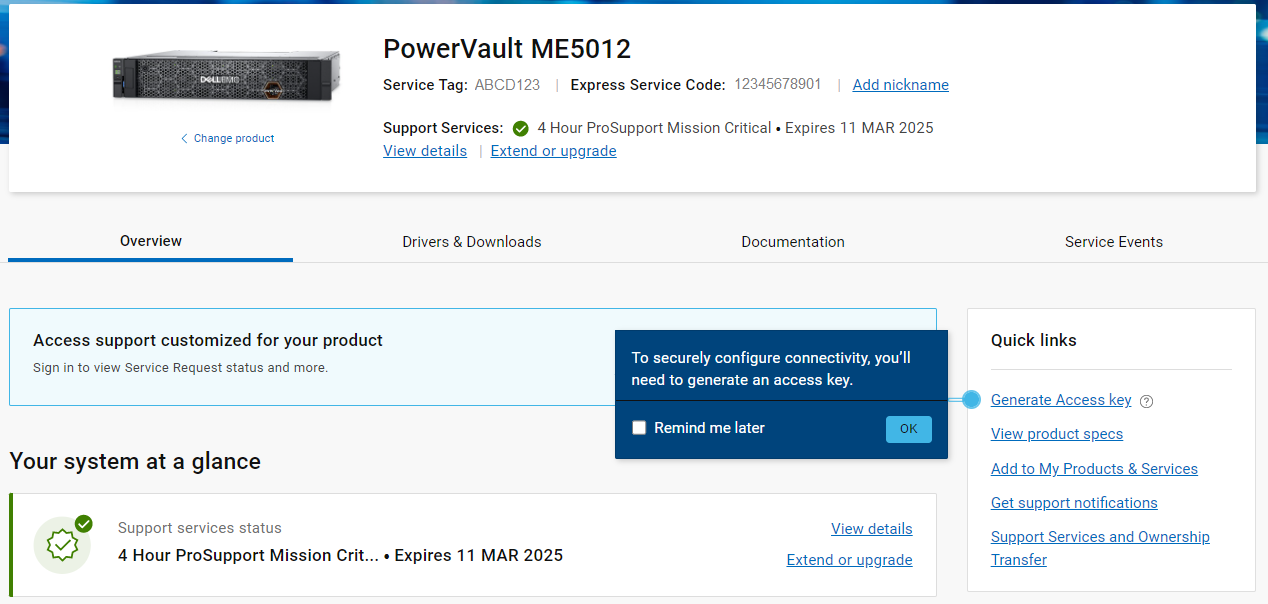The width and height of the screenshot is (1268, 604).
Task: Dismiss the access key popup with OK
Action: 908,428
